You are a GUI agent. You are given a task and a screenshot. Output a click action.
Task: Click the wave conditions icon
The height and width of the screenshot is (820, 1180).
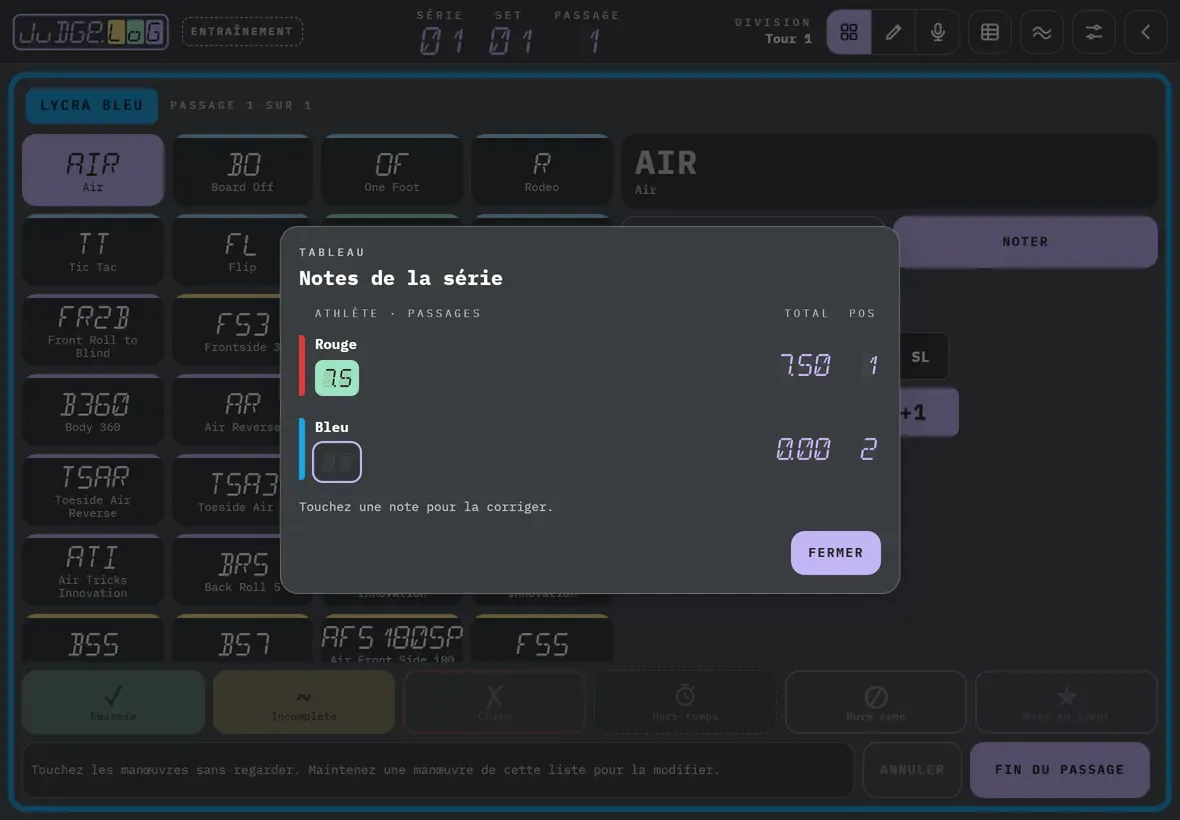pos(1042,32)
